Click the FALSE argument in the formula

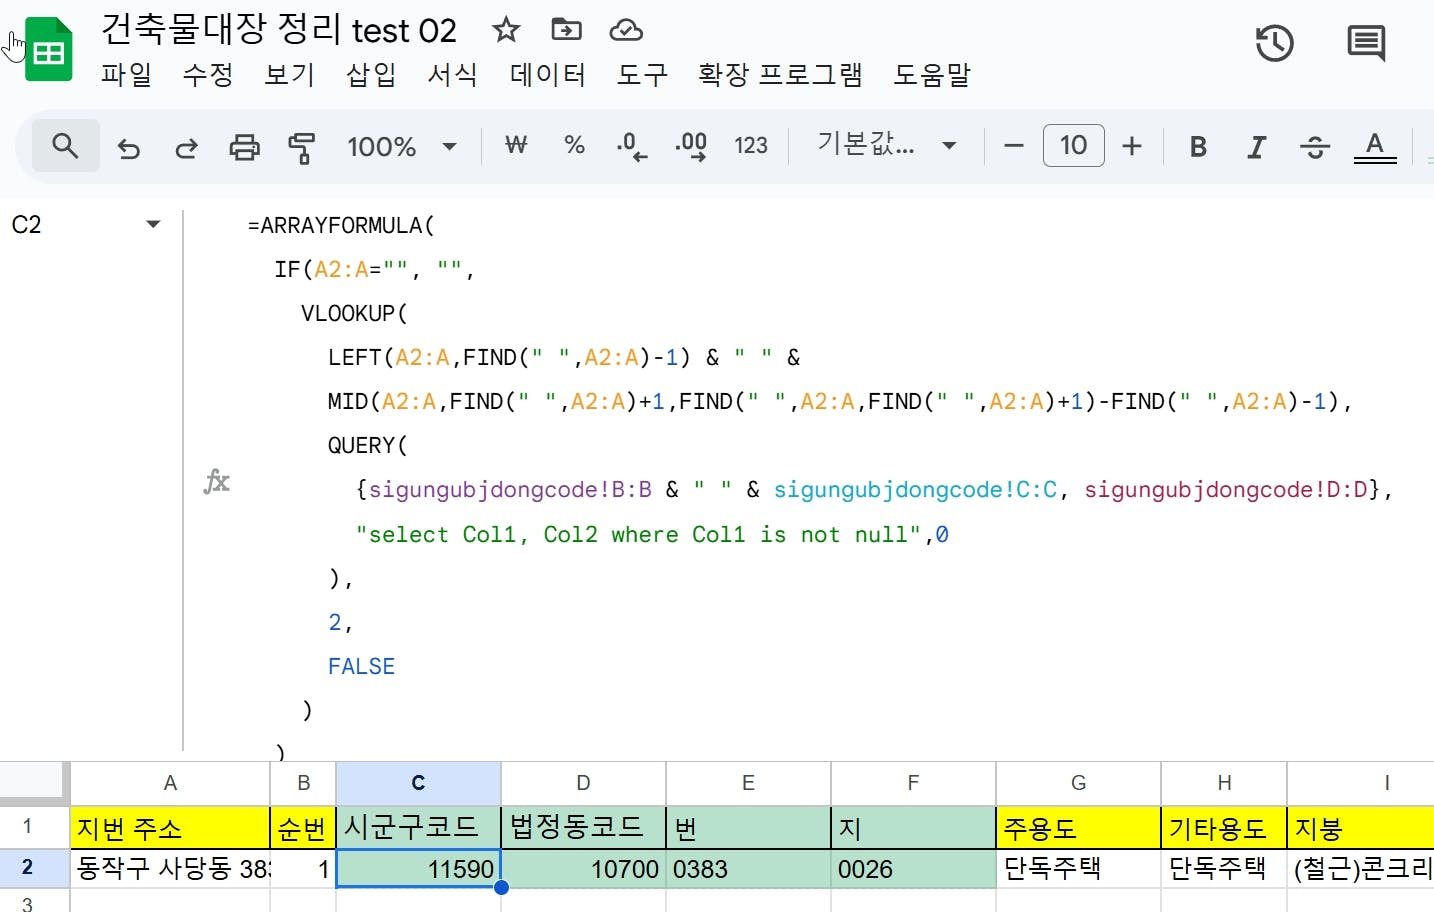click(x=361, y=666)
